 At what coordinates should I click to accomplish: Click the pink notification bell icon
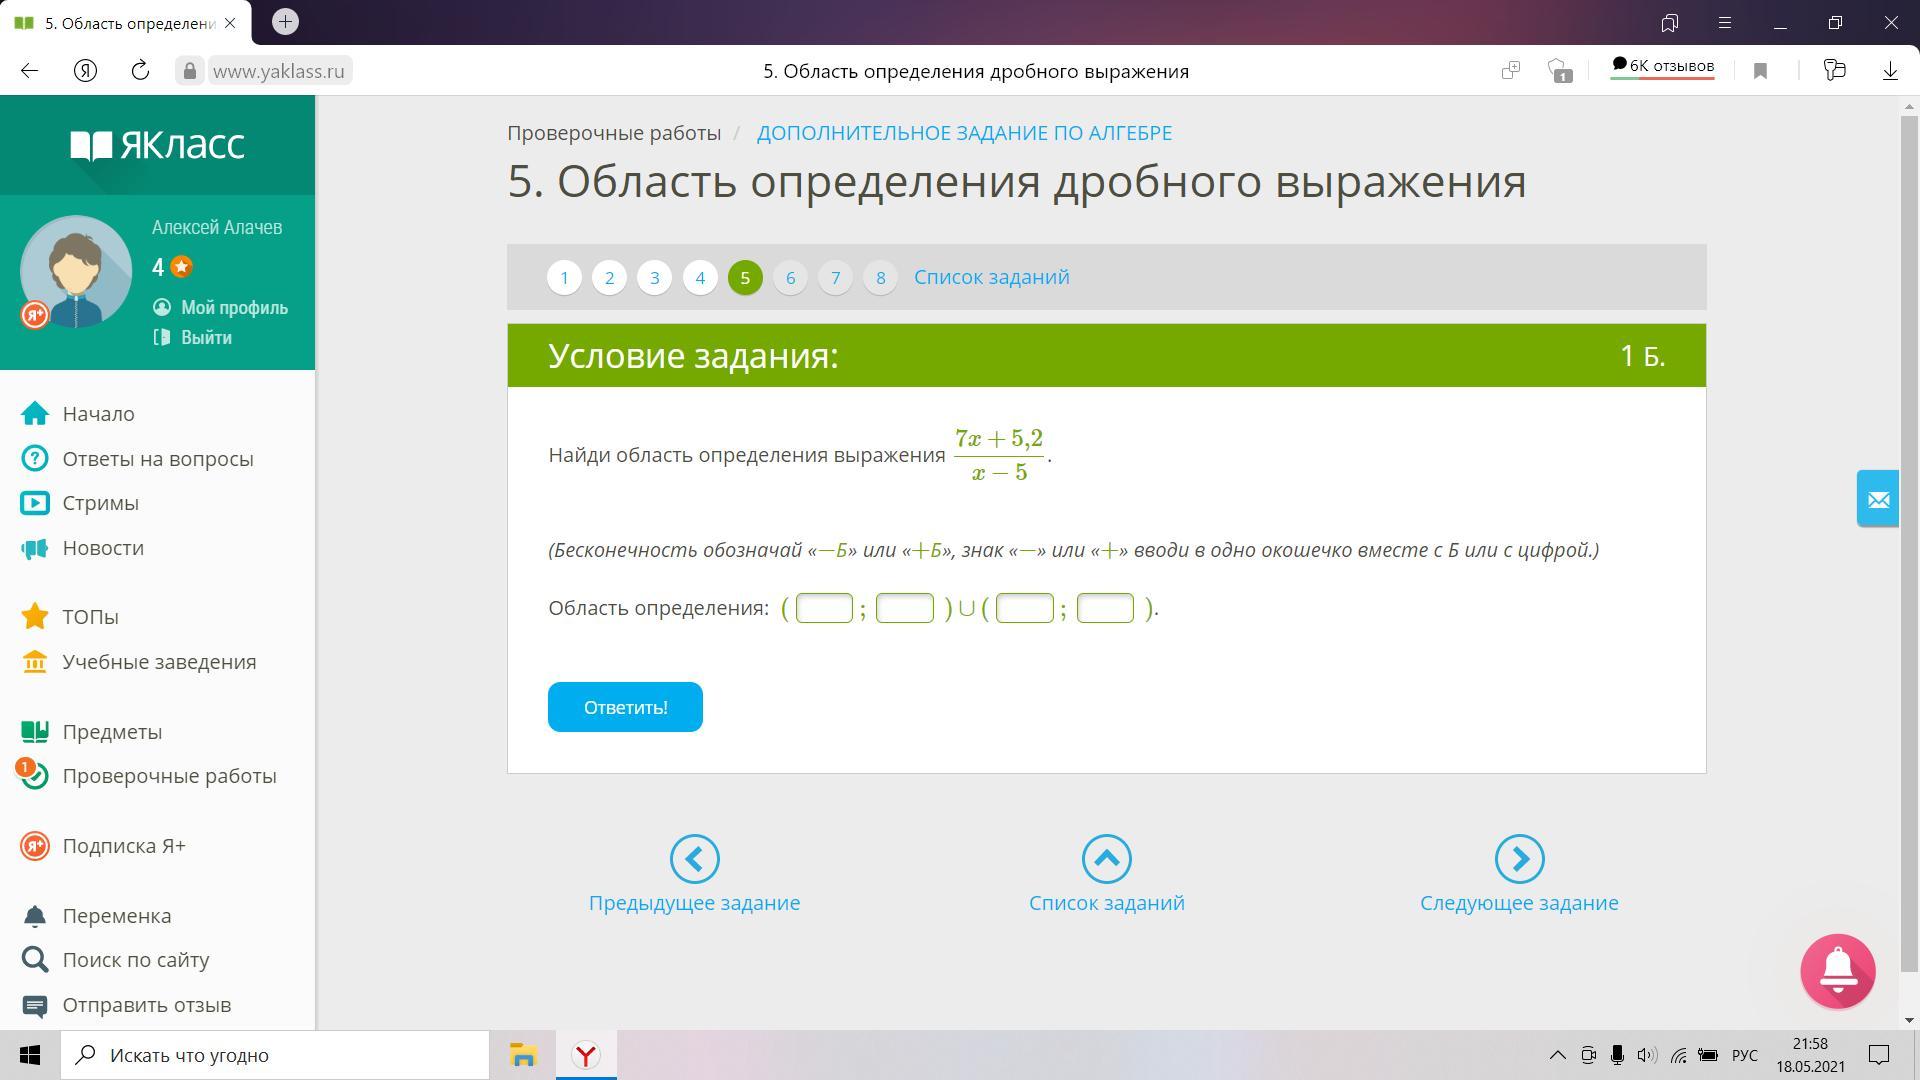click(1837, 970)
